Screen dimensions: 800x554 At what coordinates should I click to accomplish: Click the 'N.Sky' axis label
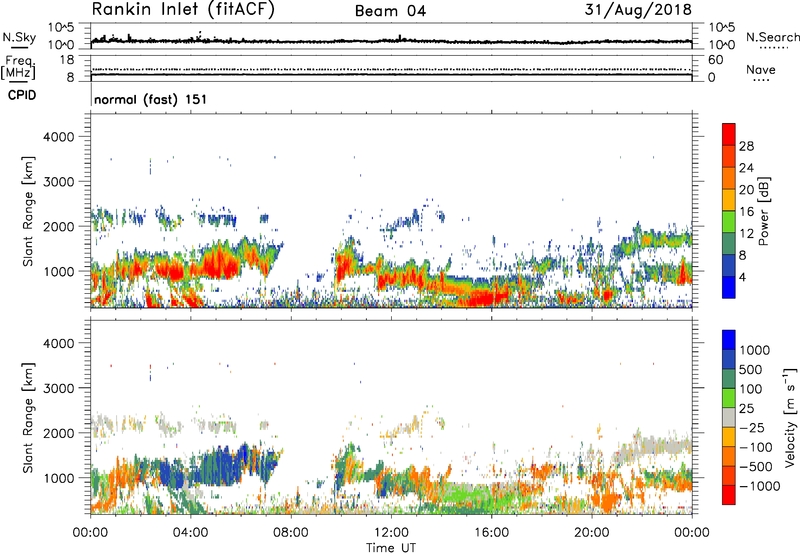pos(19,38)
